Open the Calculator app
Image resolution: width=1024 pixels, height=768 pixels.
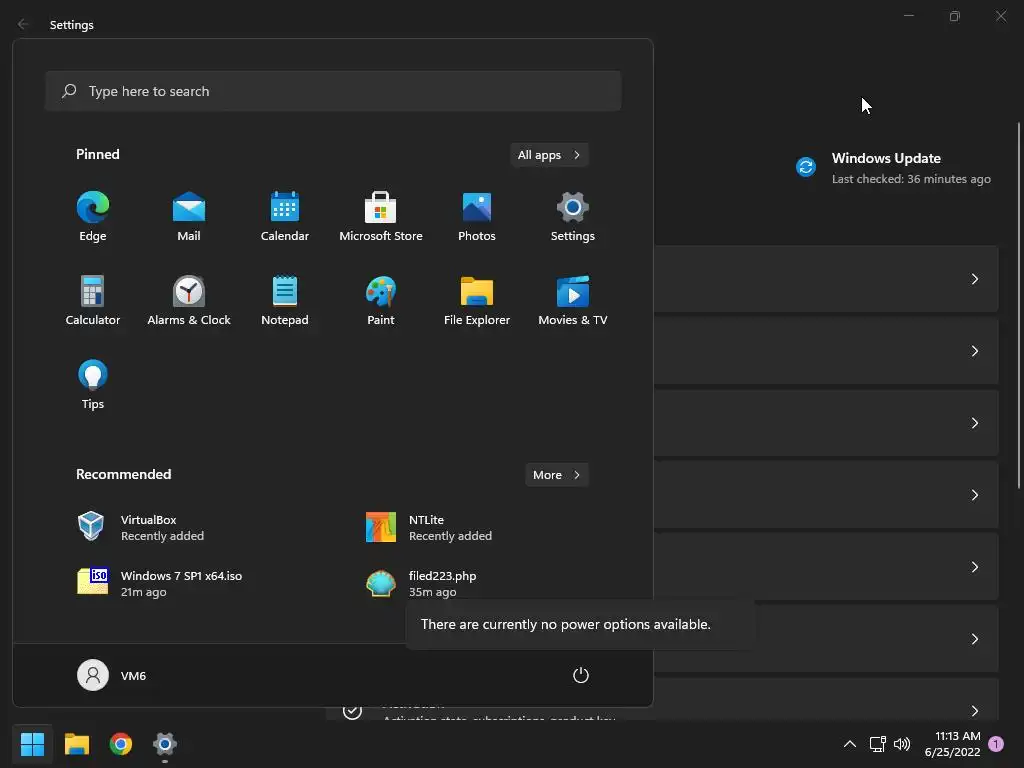pos(93,301)
